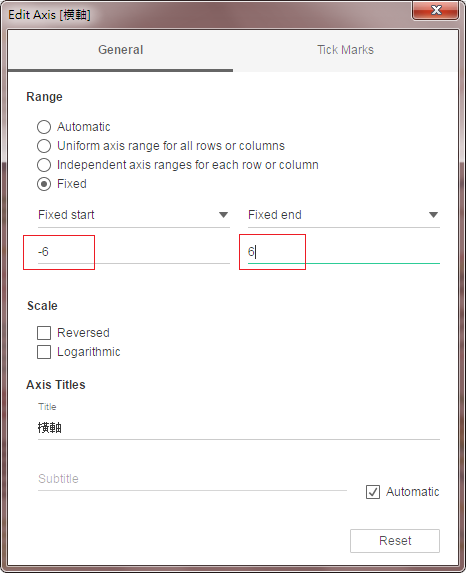
Task: Select Uniform axis range for all rows
Action: (44, 146)
